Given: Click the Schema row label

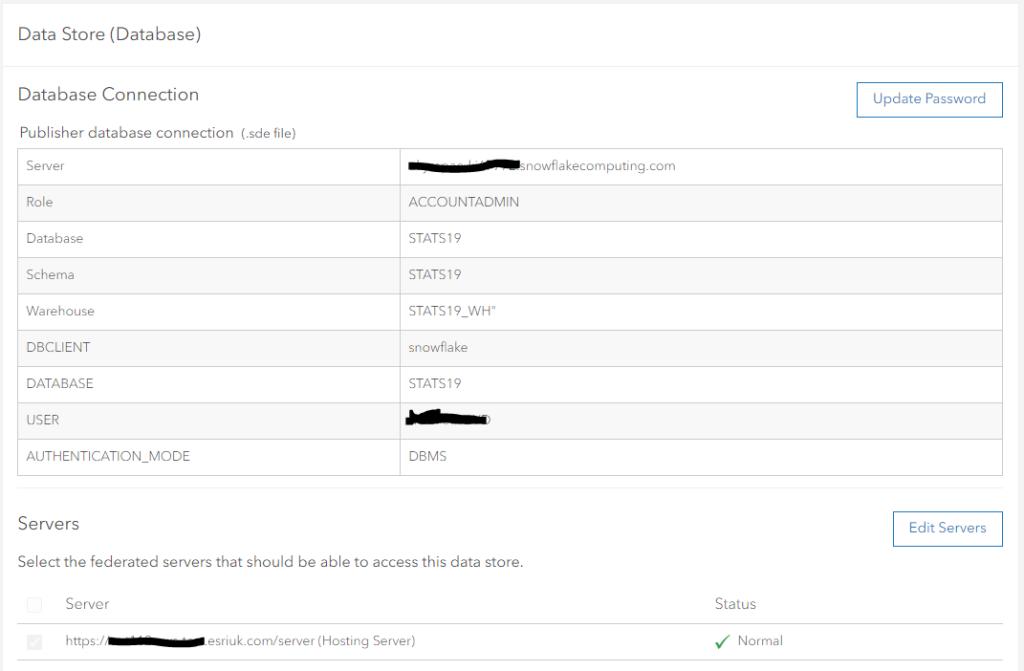Looking at the screenshot, I should (x=50, y=274).
